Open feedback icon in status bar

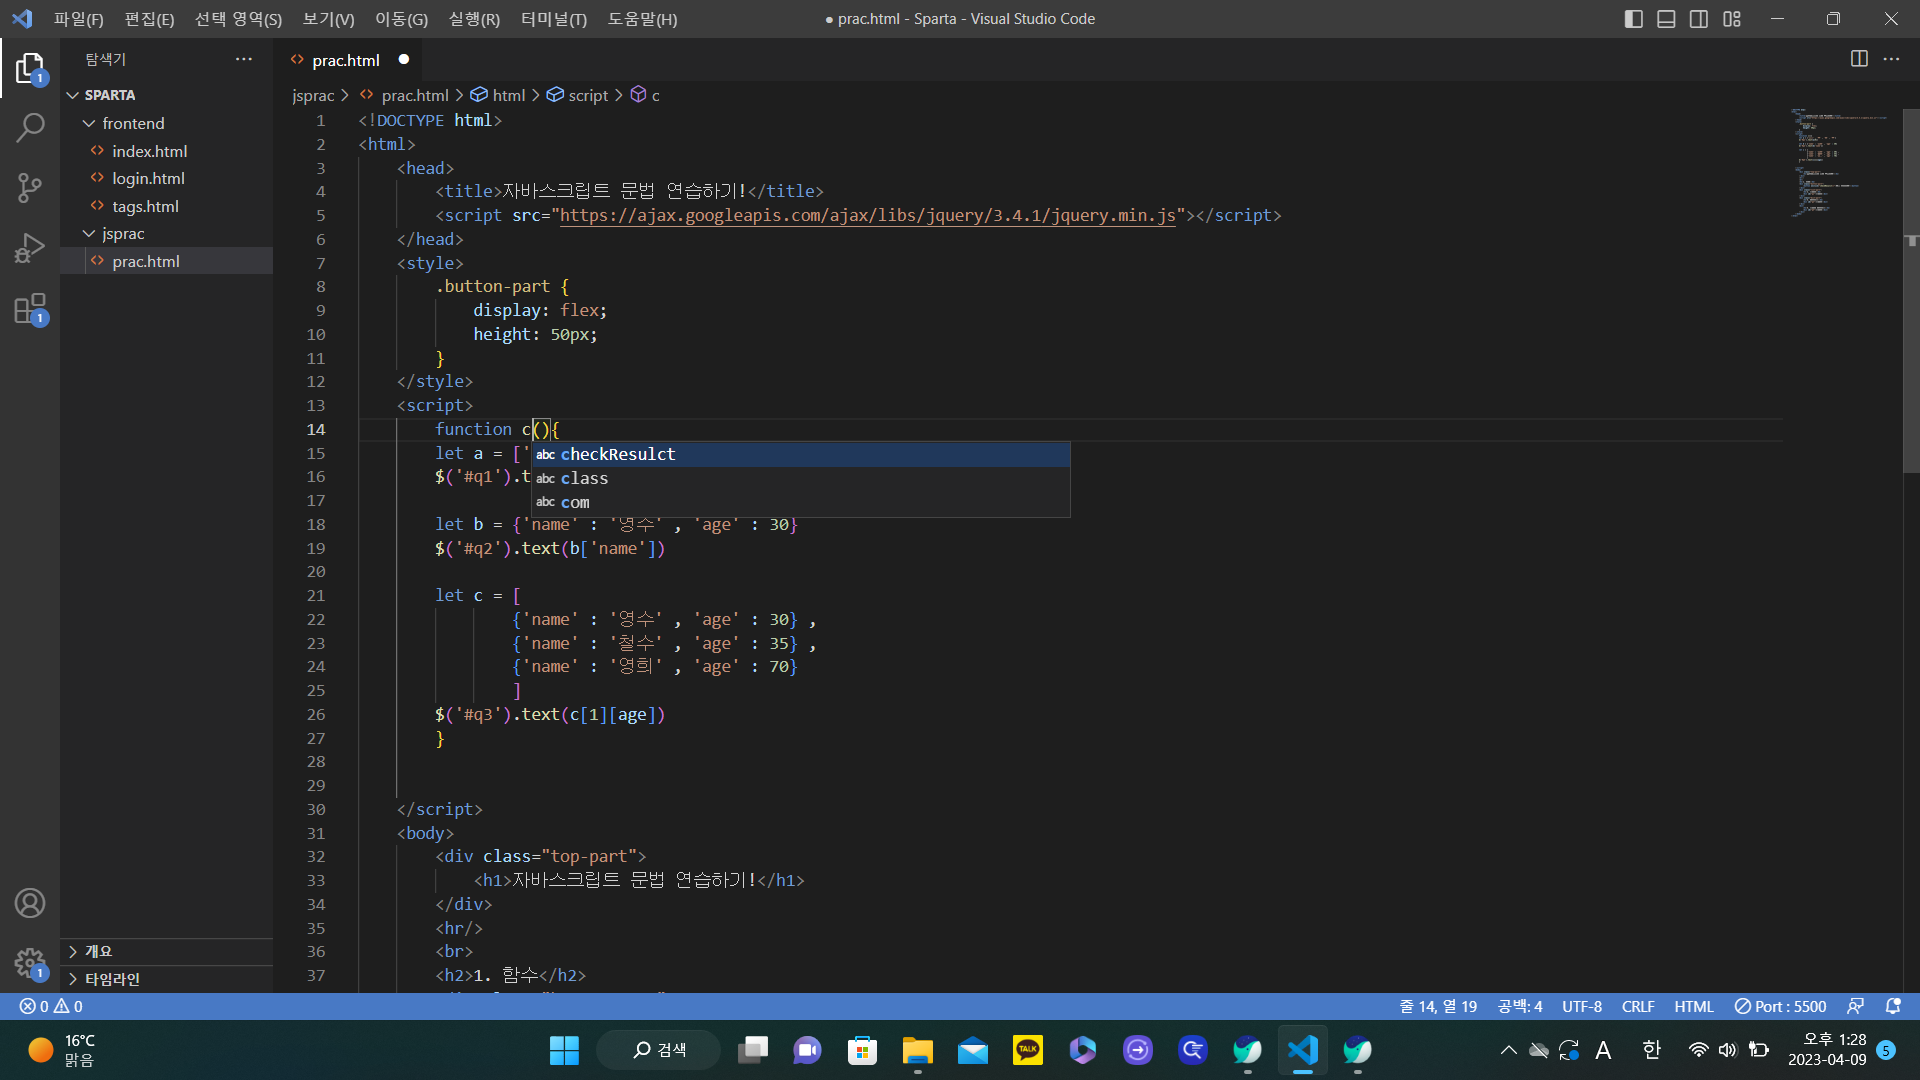1855,1006
